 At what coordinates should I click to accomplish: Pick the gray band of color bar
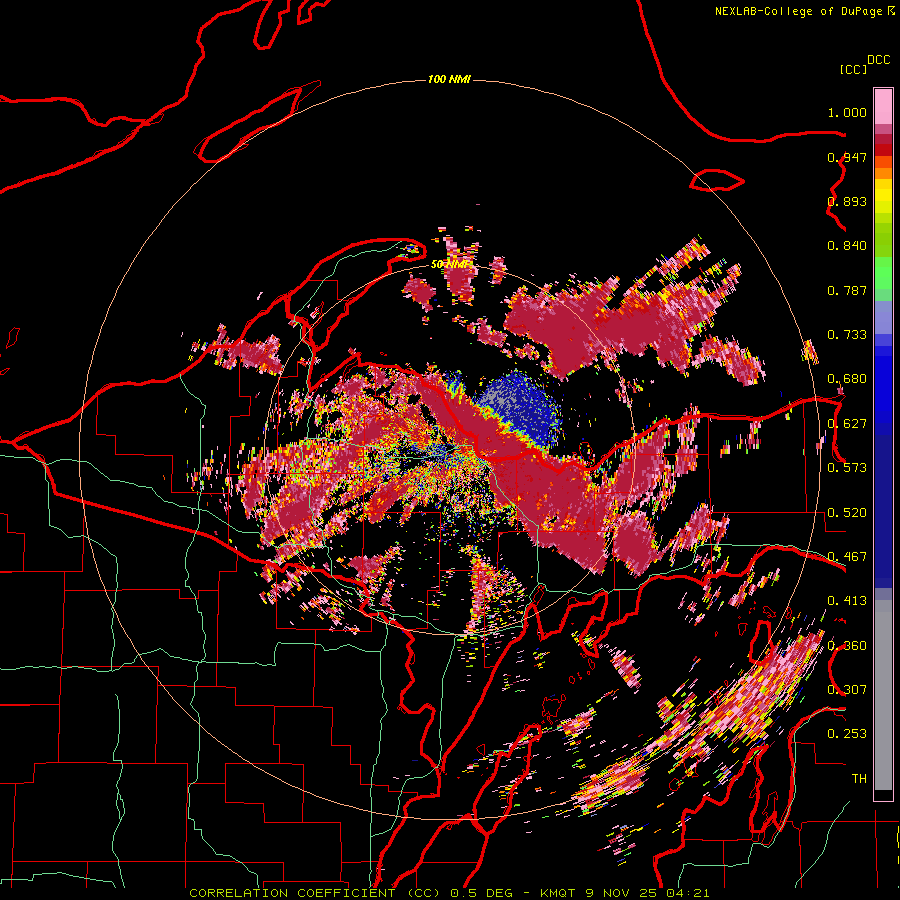point(883,695)
